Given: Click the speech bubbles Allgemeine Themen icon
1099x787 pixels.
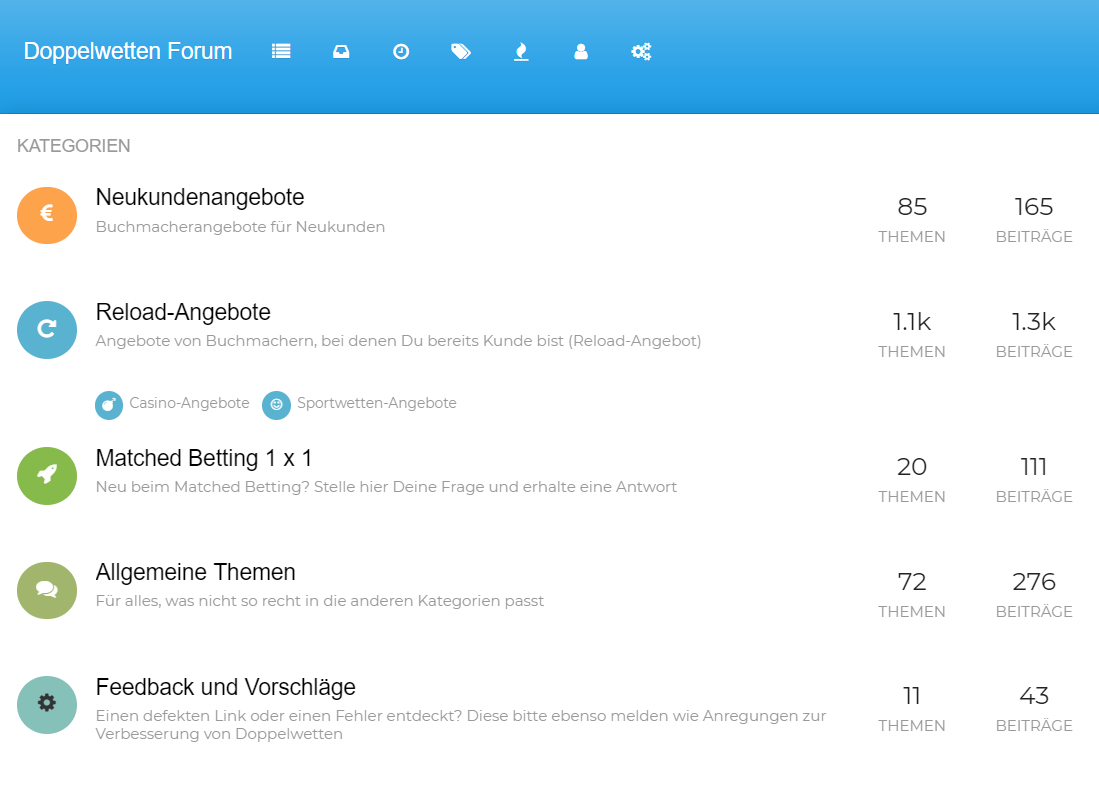Looking at the screenshot, I should click(x=47, y=590).
